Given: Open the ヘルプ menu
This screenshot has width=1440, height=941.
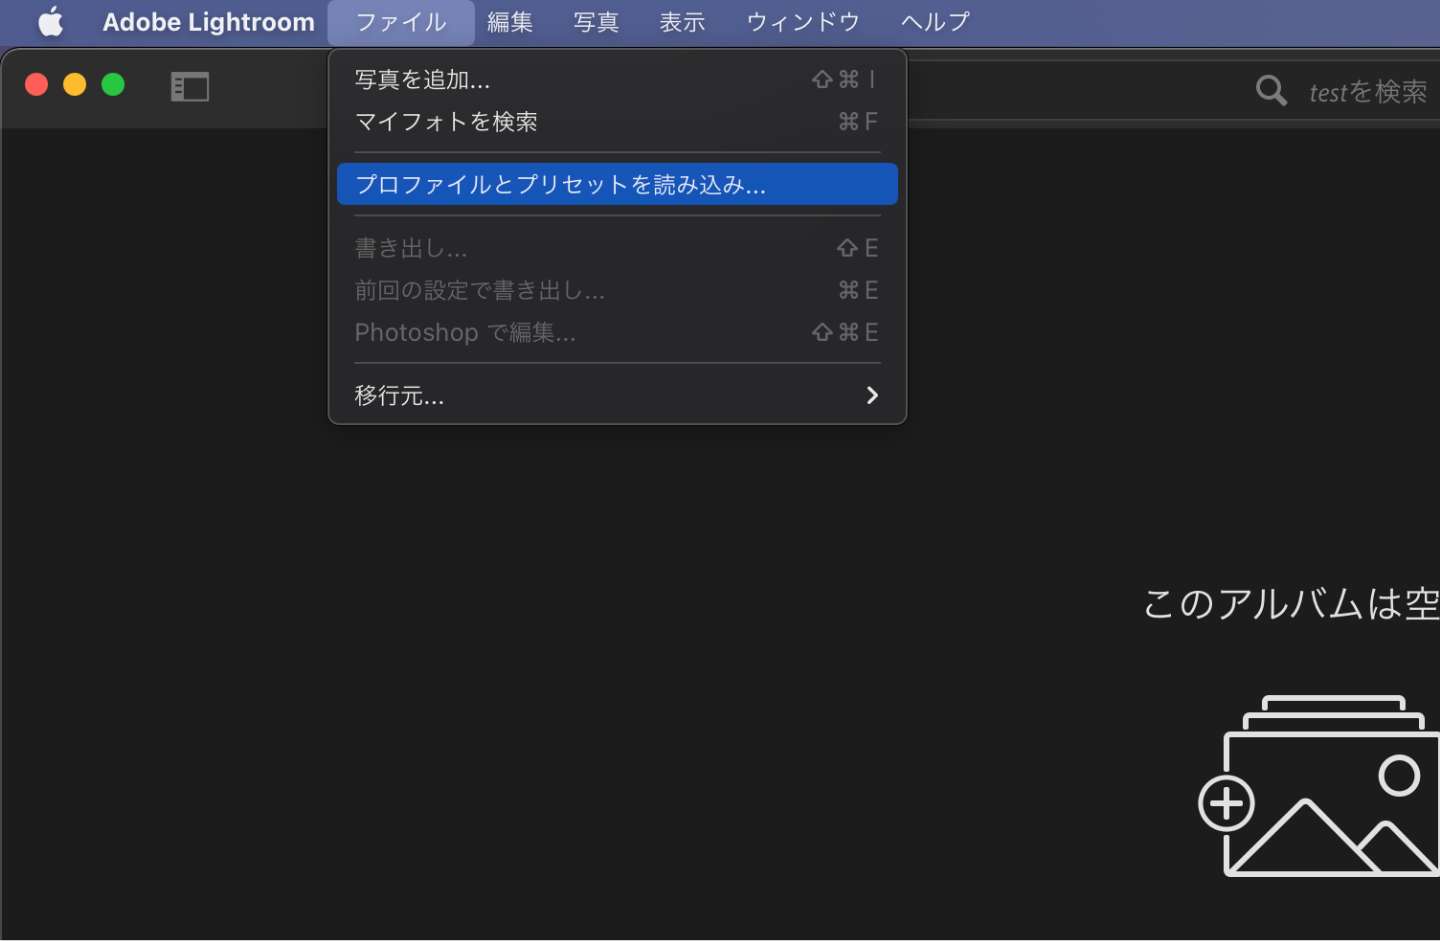Looking at the screenshot, I should [935, 22].
